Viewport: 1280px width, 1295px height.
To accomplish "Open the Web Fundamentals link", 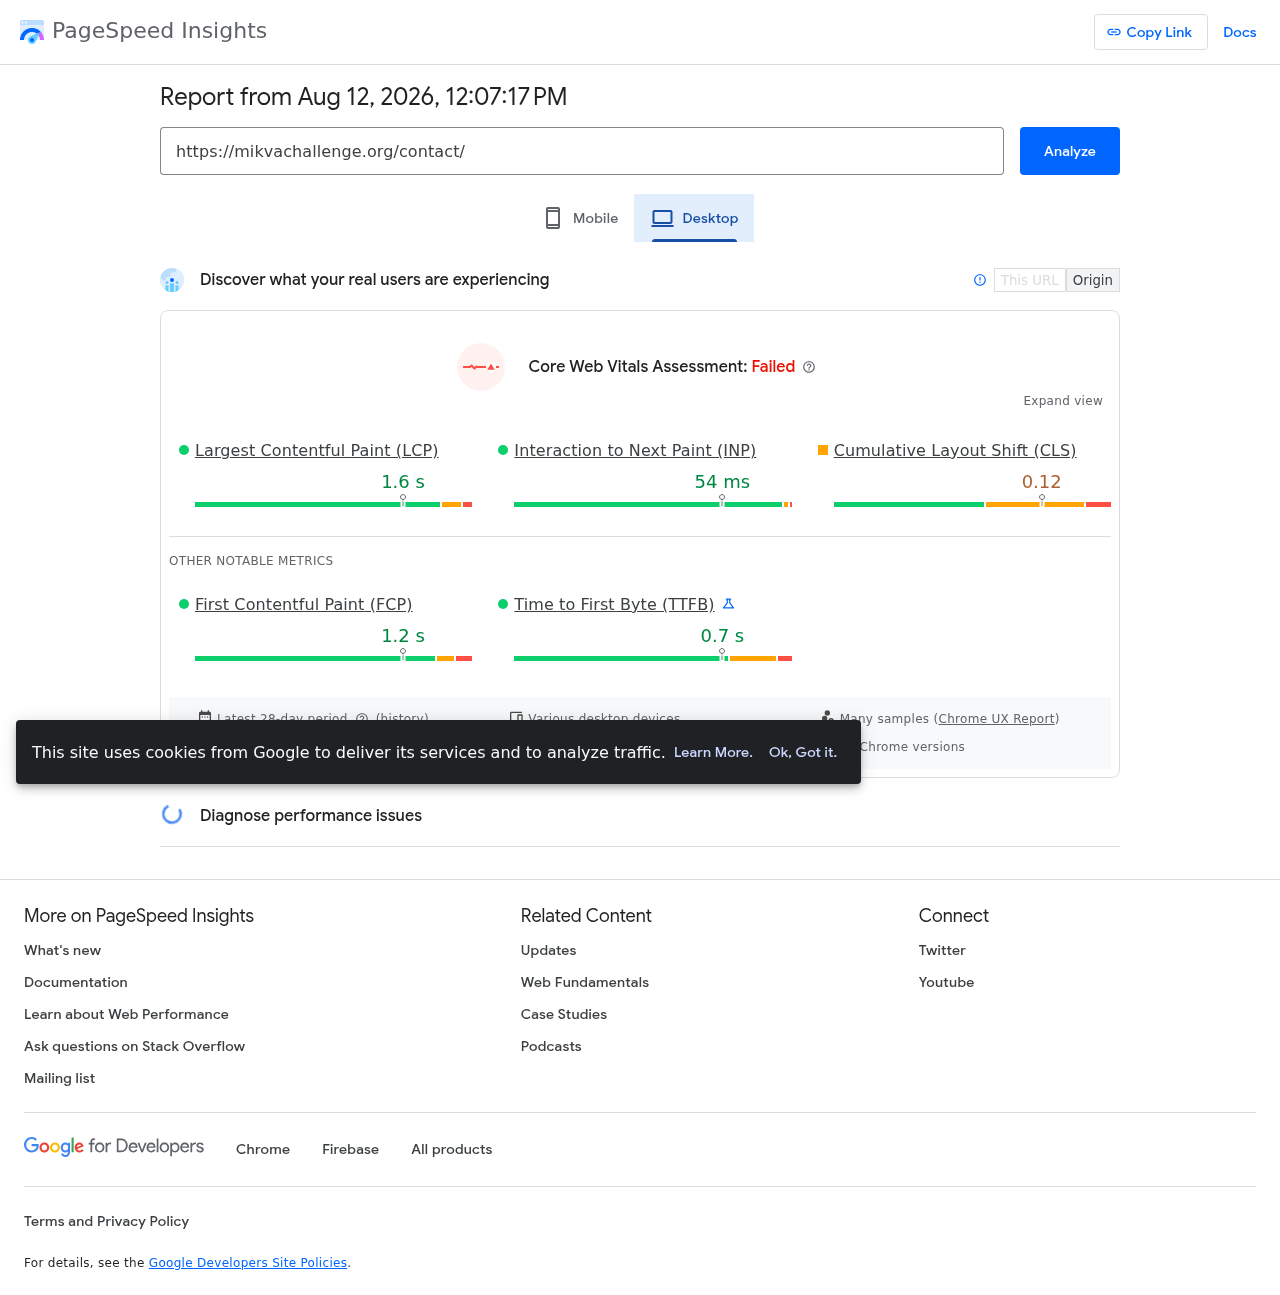I will pyautogui.click(x=585, y=983).
